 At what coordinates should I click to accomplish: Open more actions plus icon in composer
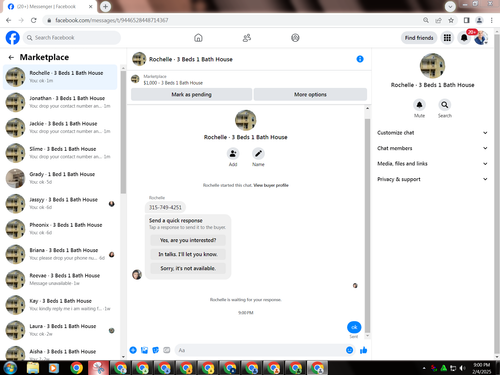click(x=133, y=350)
